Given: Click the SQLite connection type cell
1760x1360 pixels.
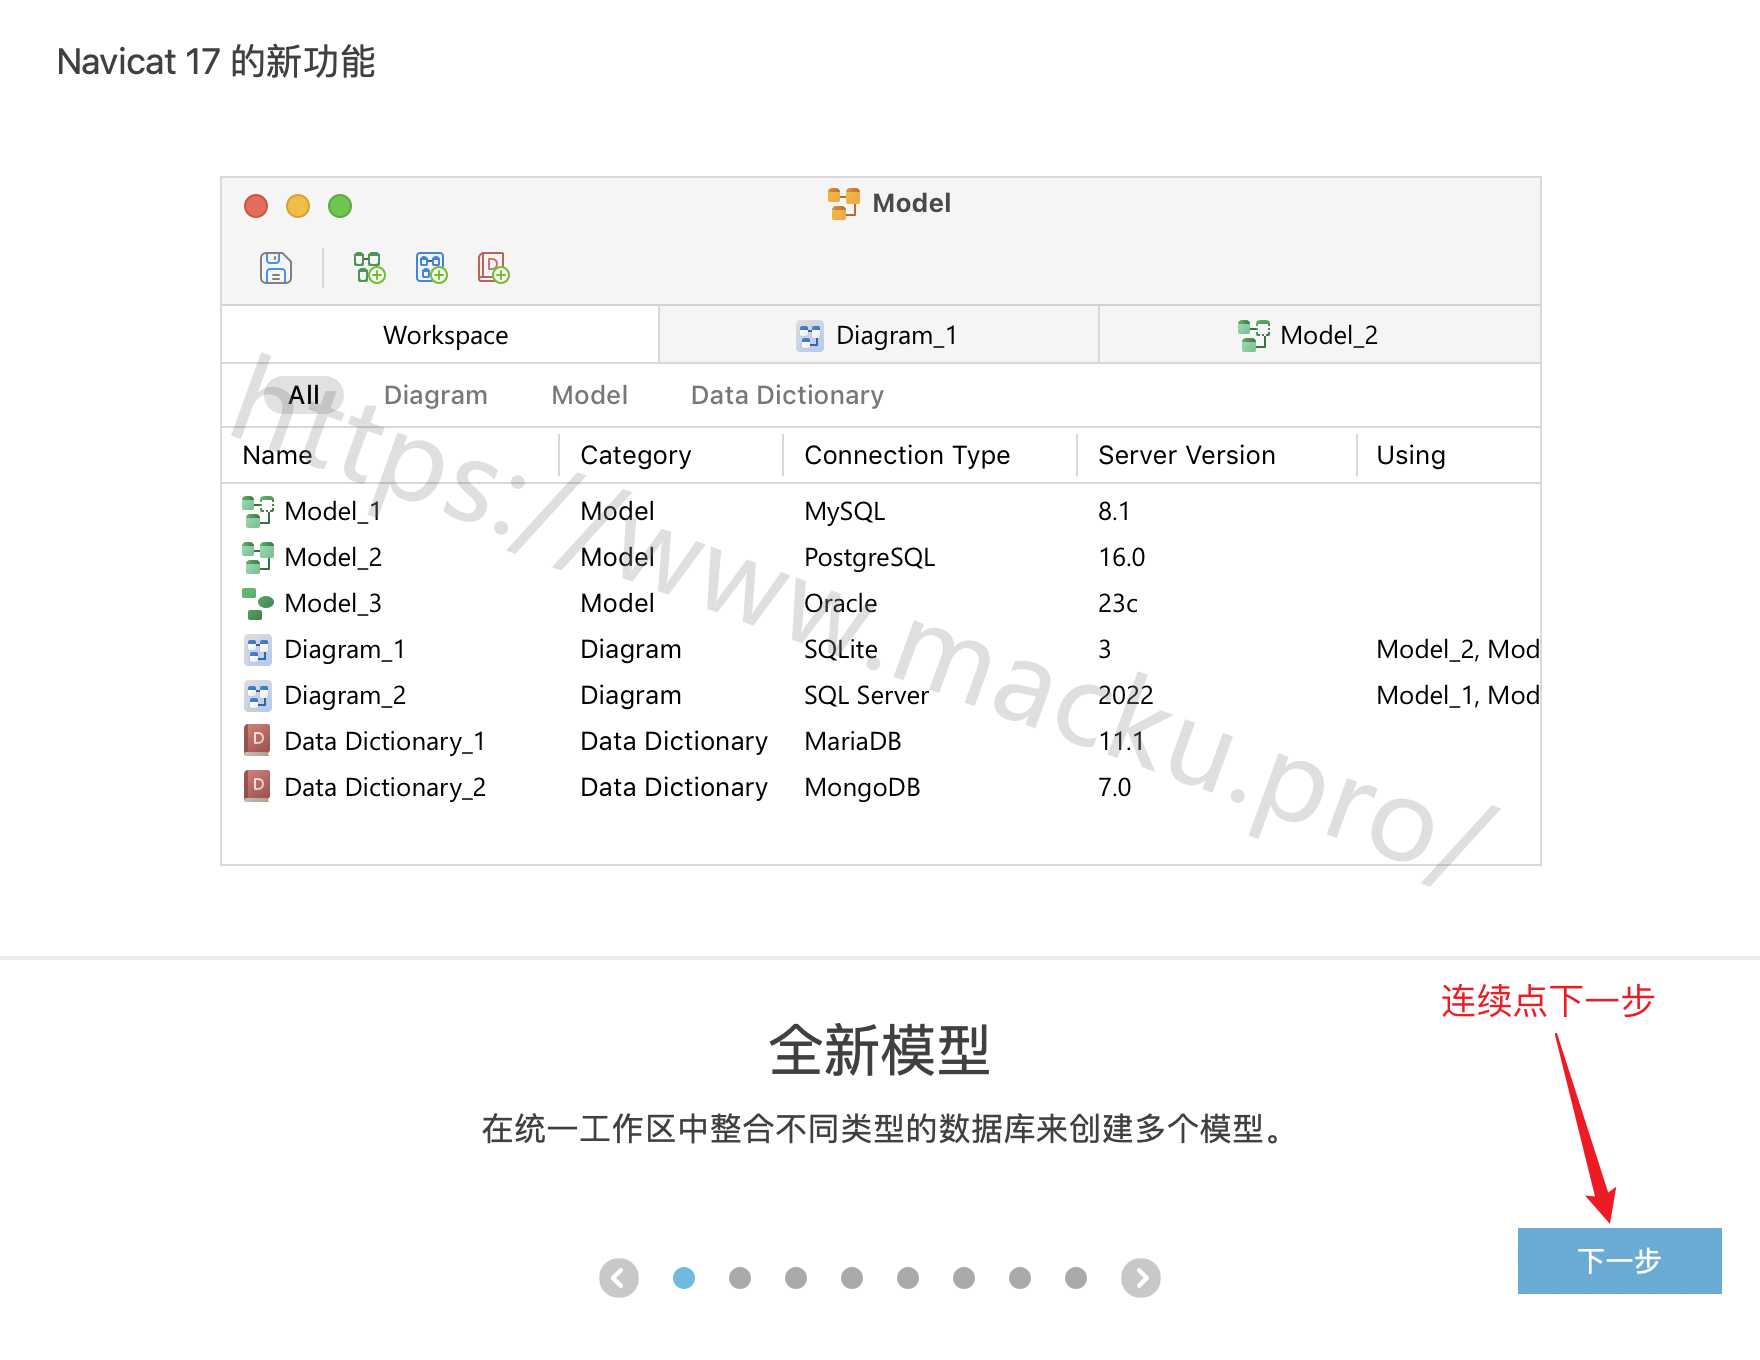Looking at the screenshot, I should point(841,649).
